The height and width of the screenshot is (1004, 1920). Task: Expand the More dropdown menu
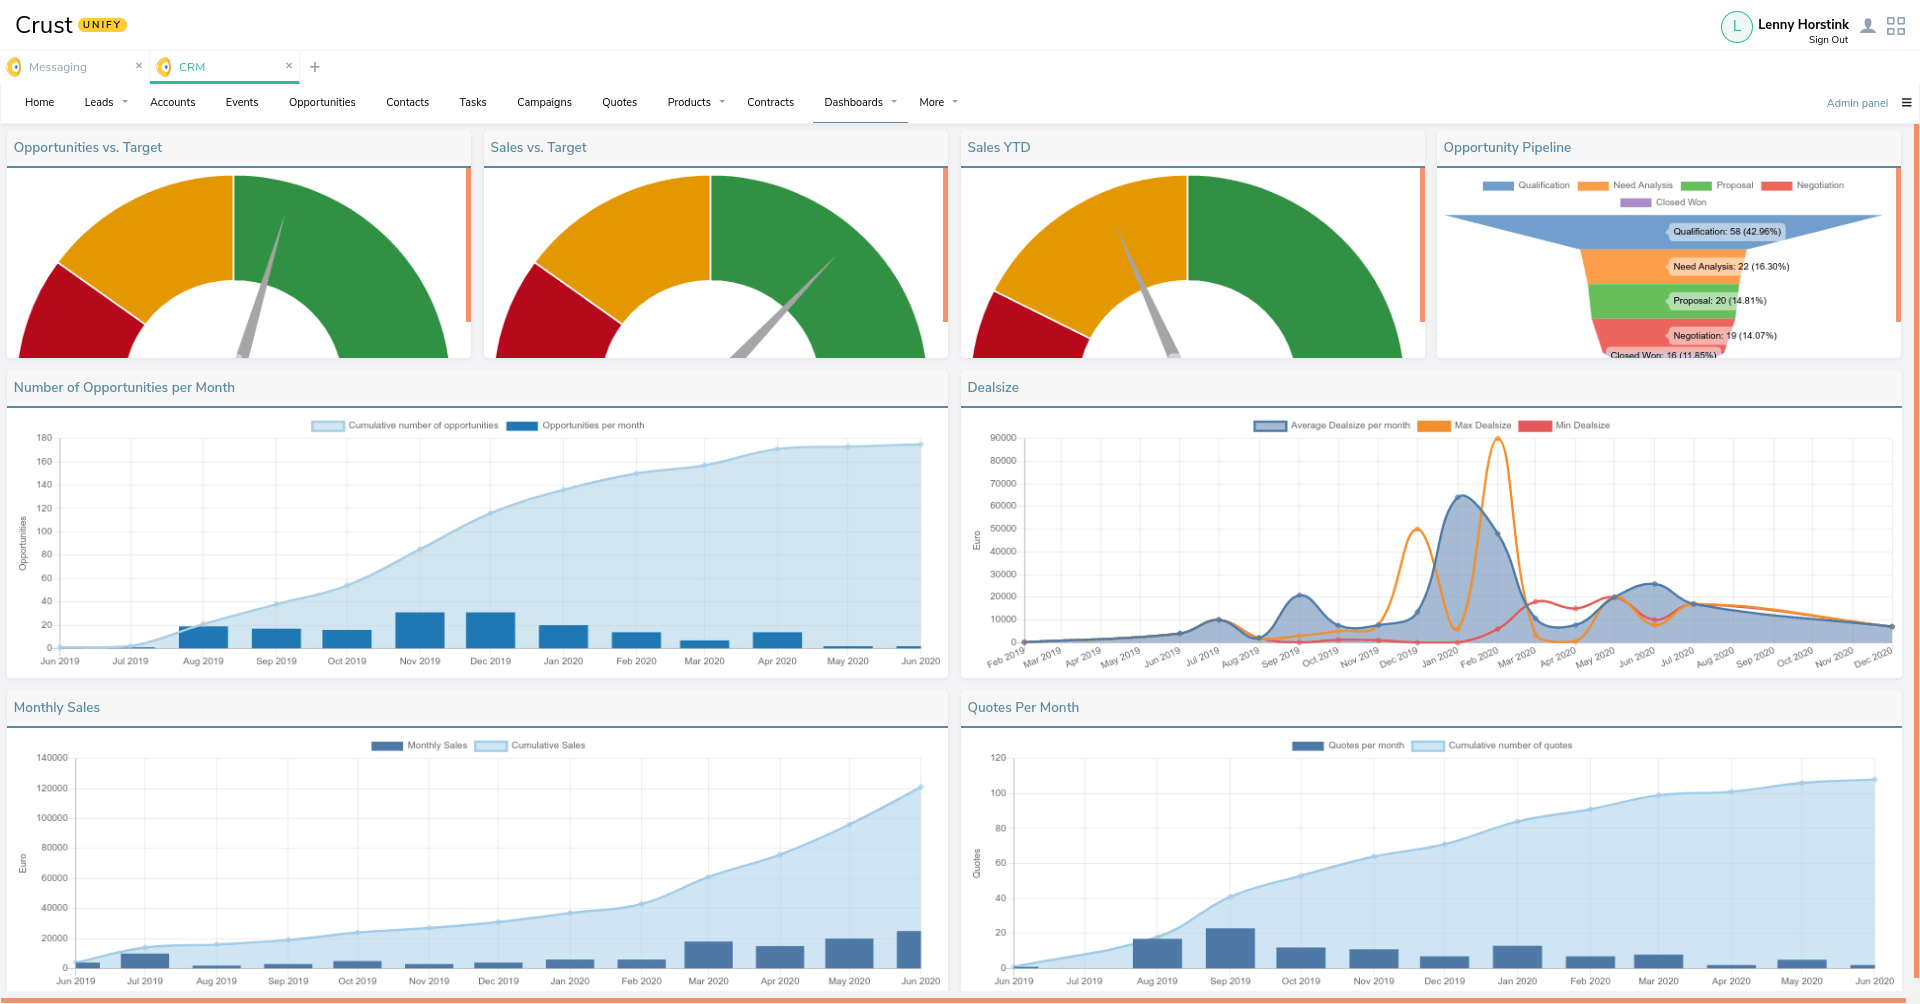[x=938, y=102]
